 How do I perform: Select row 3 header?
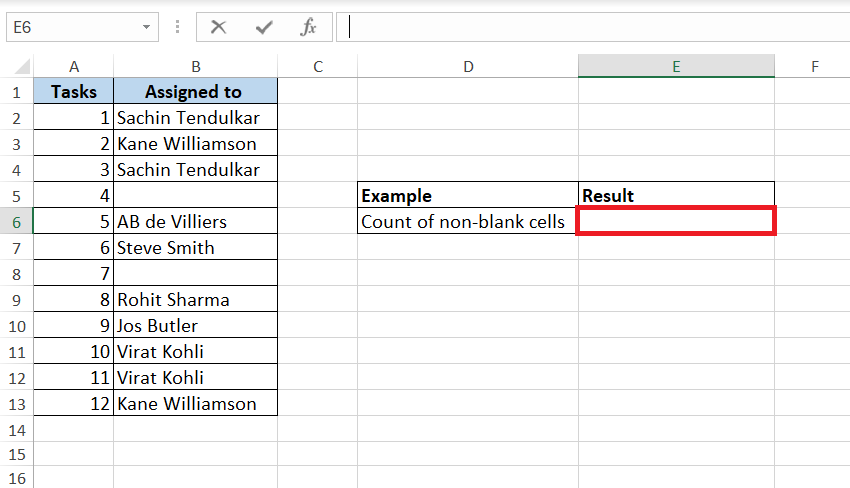pyautogui.click(x=16, y=143)
